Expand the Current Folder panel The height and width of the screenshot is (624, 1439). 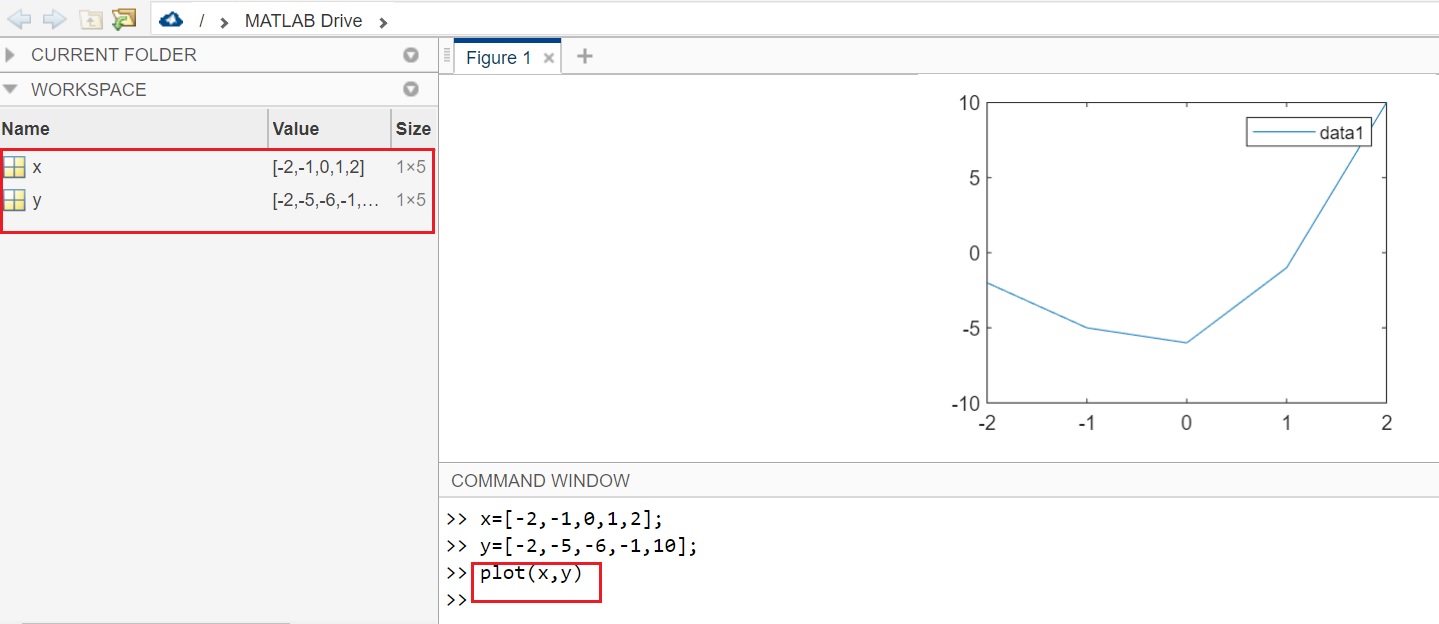10,55
